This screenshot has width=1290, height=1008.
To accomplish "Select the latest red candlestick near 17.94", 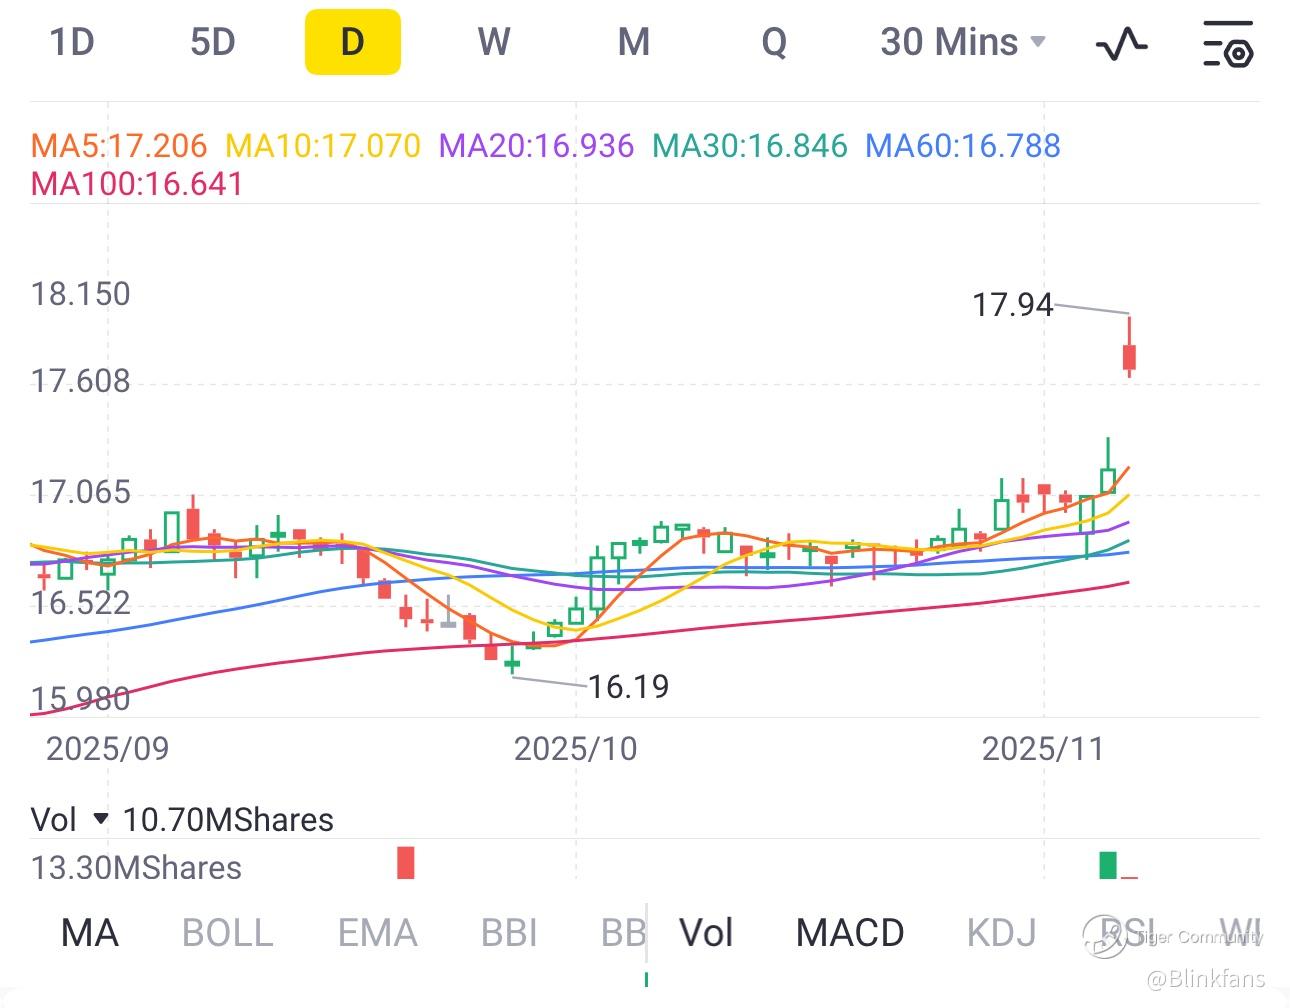I will click(x=1130, y=348).
